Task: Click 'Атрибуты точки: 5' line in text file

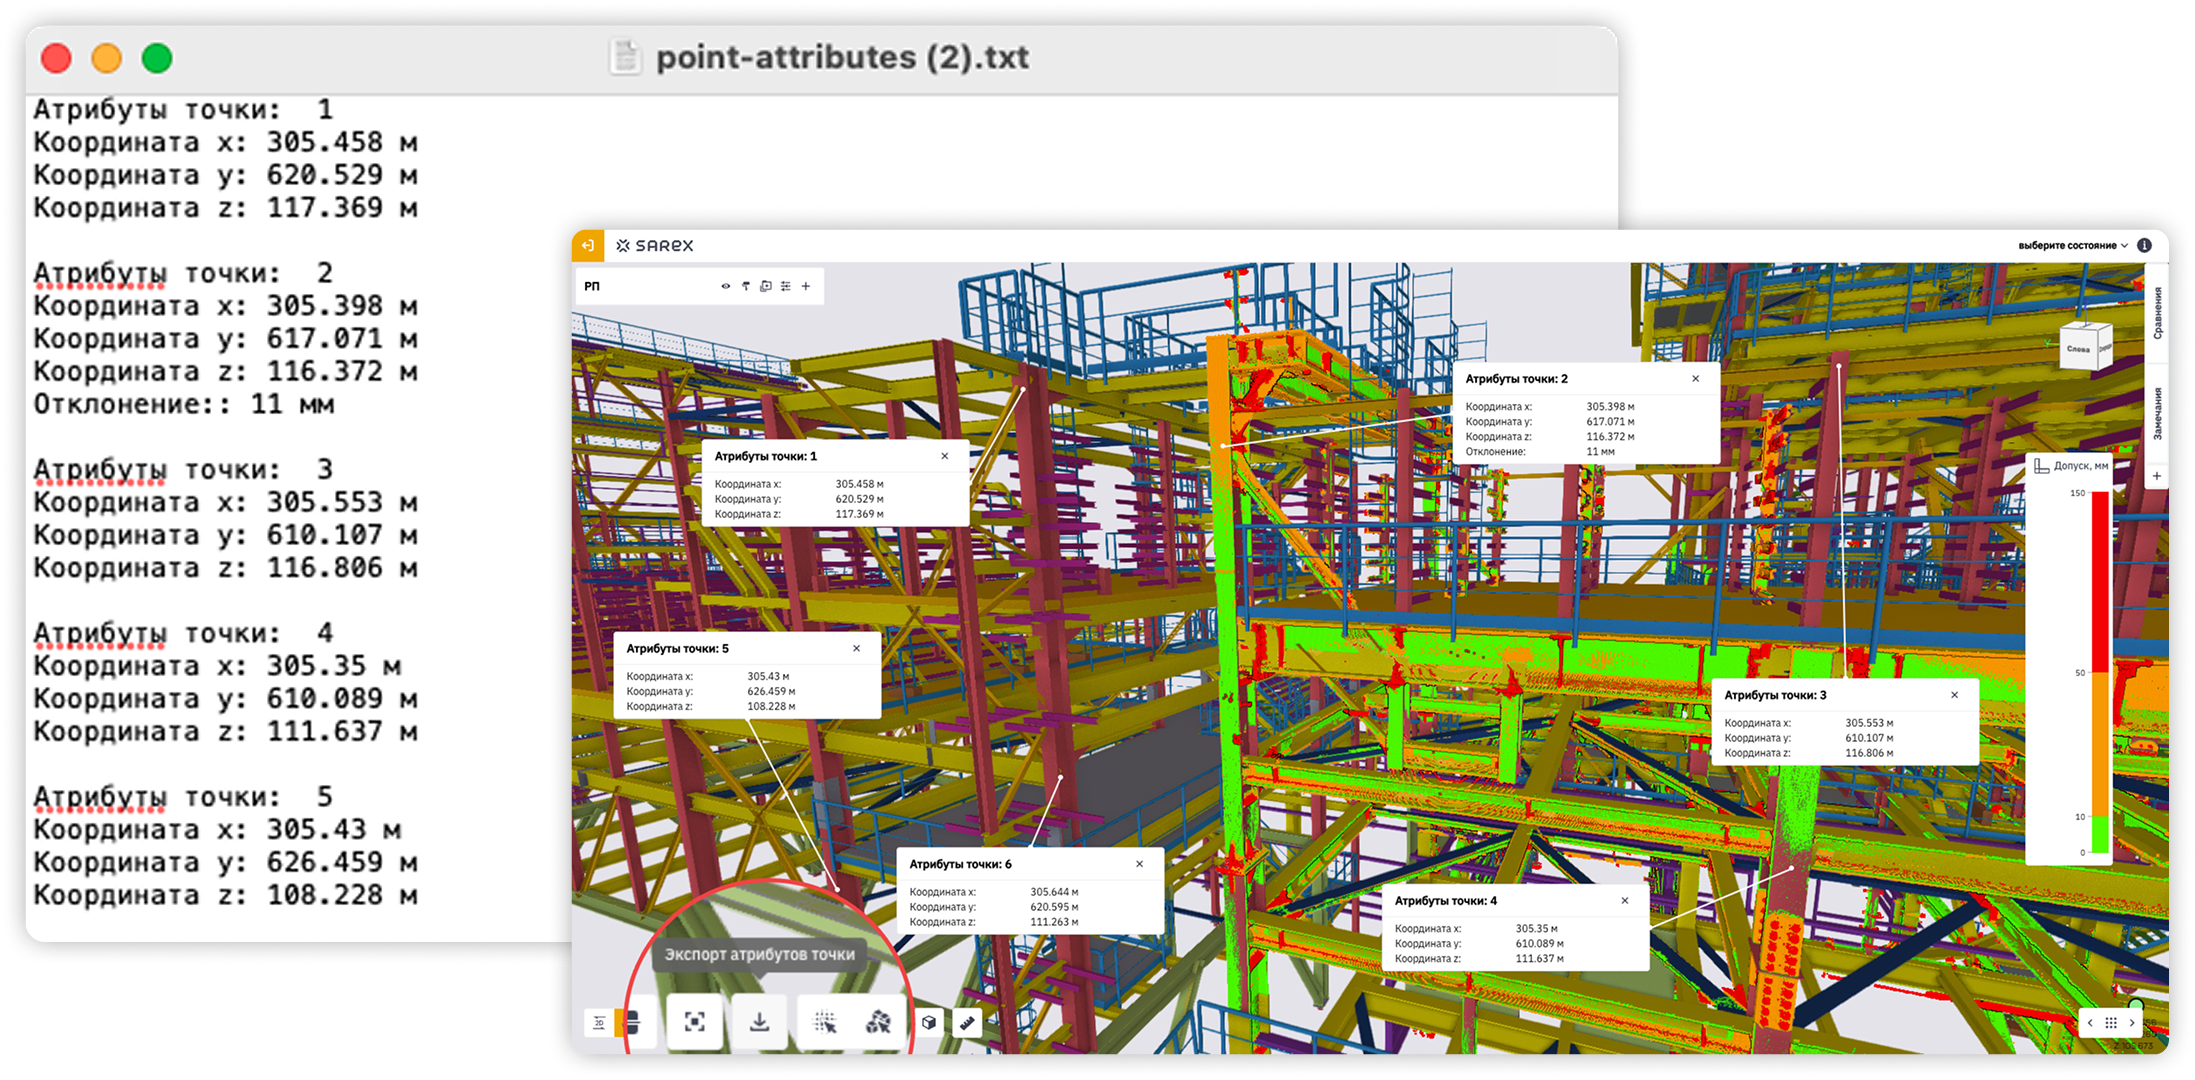Action: click(x=183, y=797)
